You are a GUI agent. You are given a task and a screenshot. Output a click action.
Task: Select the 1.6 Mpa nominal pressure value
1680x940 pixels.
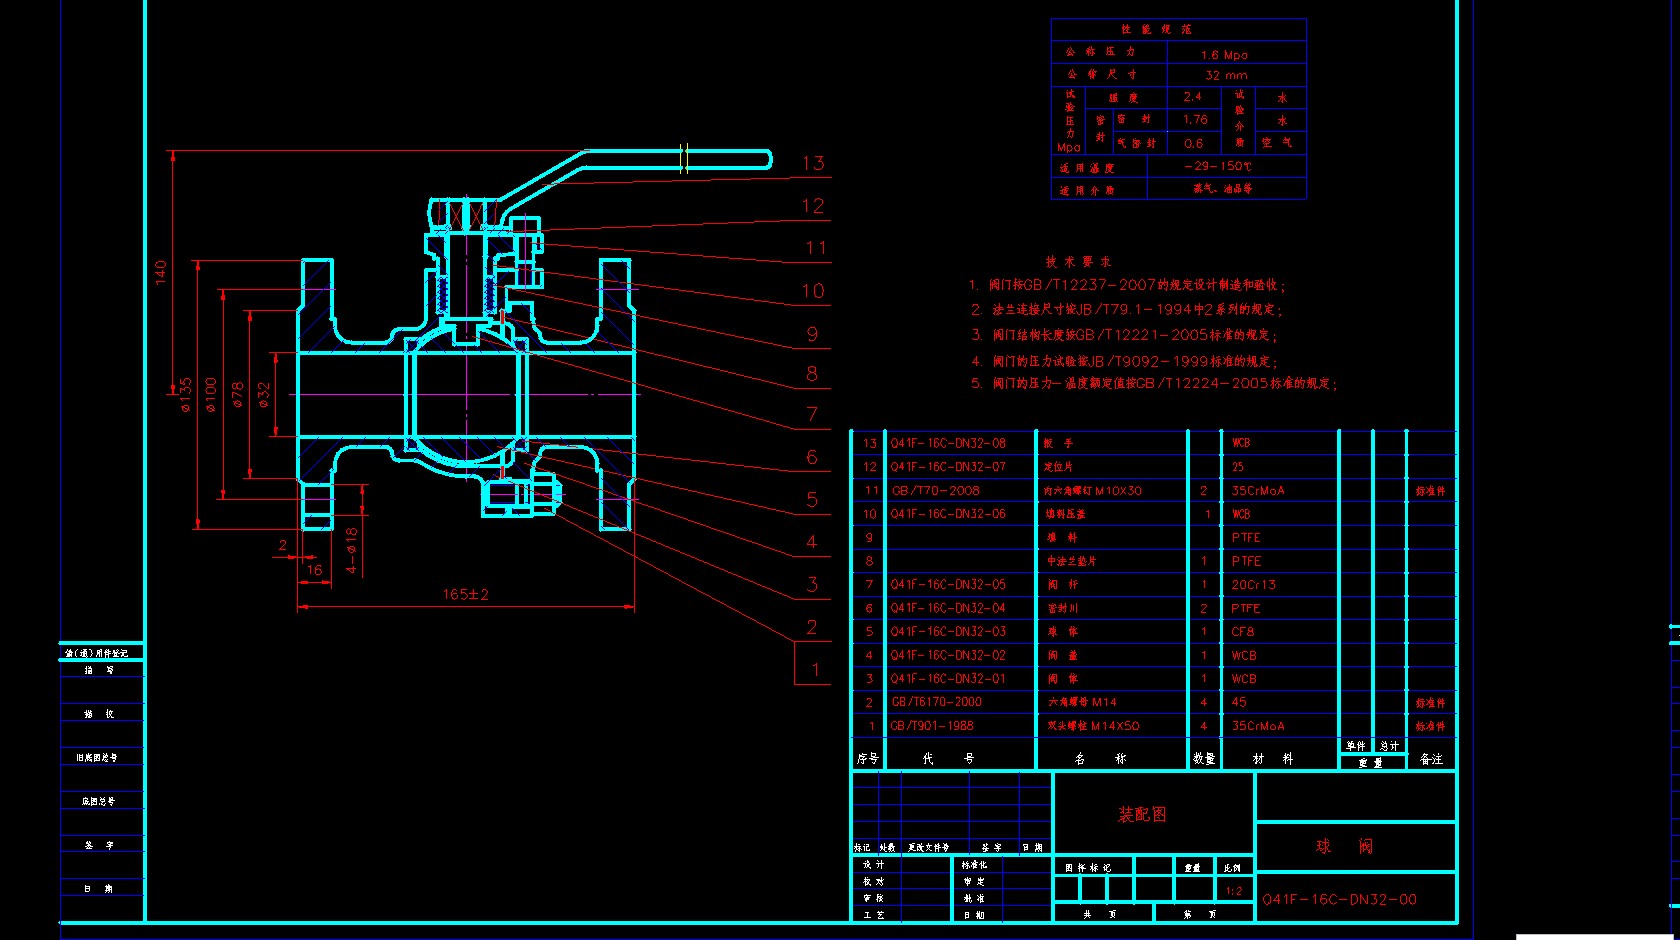coord(1224,55)
